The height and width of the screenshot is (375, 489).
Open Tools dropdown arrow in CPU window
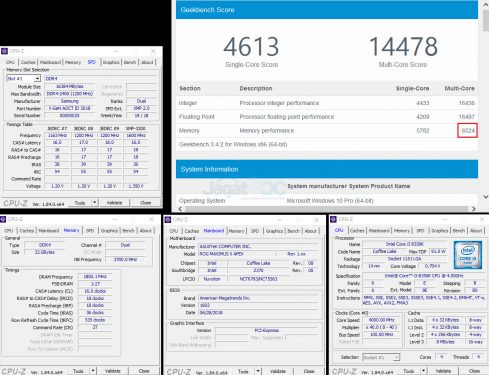(423, 371)
